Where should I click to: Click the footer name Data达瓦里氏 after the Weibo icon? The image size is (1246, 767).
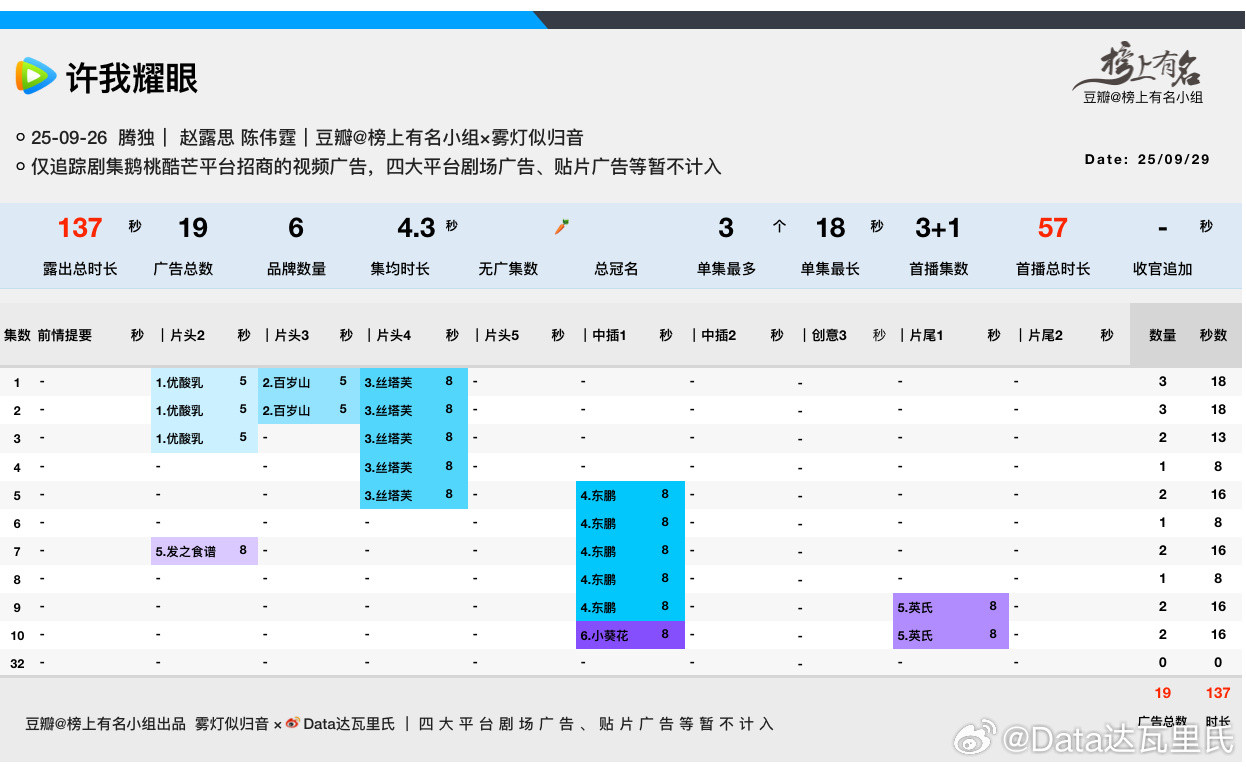(x=349, y=724)
